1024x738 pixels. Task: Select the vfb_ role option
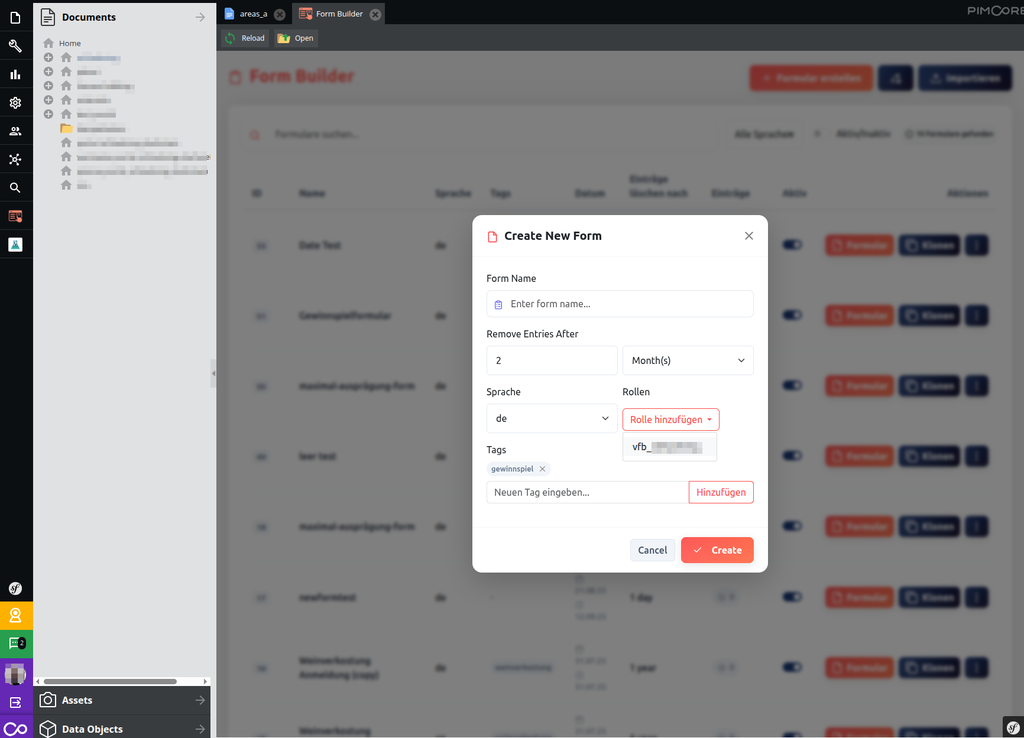(669, 447)
